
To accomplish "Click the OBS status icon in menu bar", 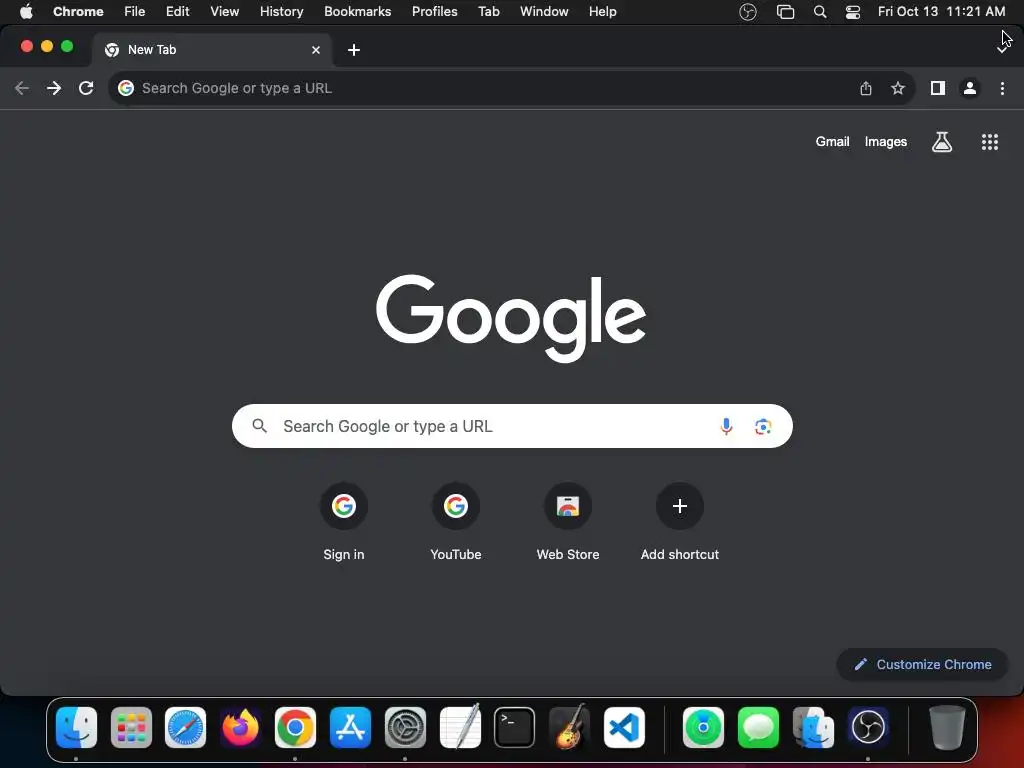I will tap(748, 12).
